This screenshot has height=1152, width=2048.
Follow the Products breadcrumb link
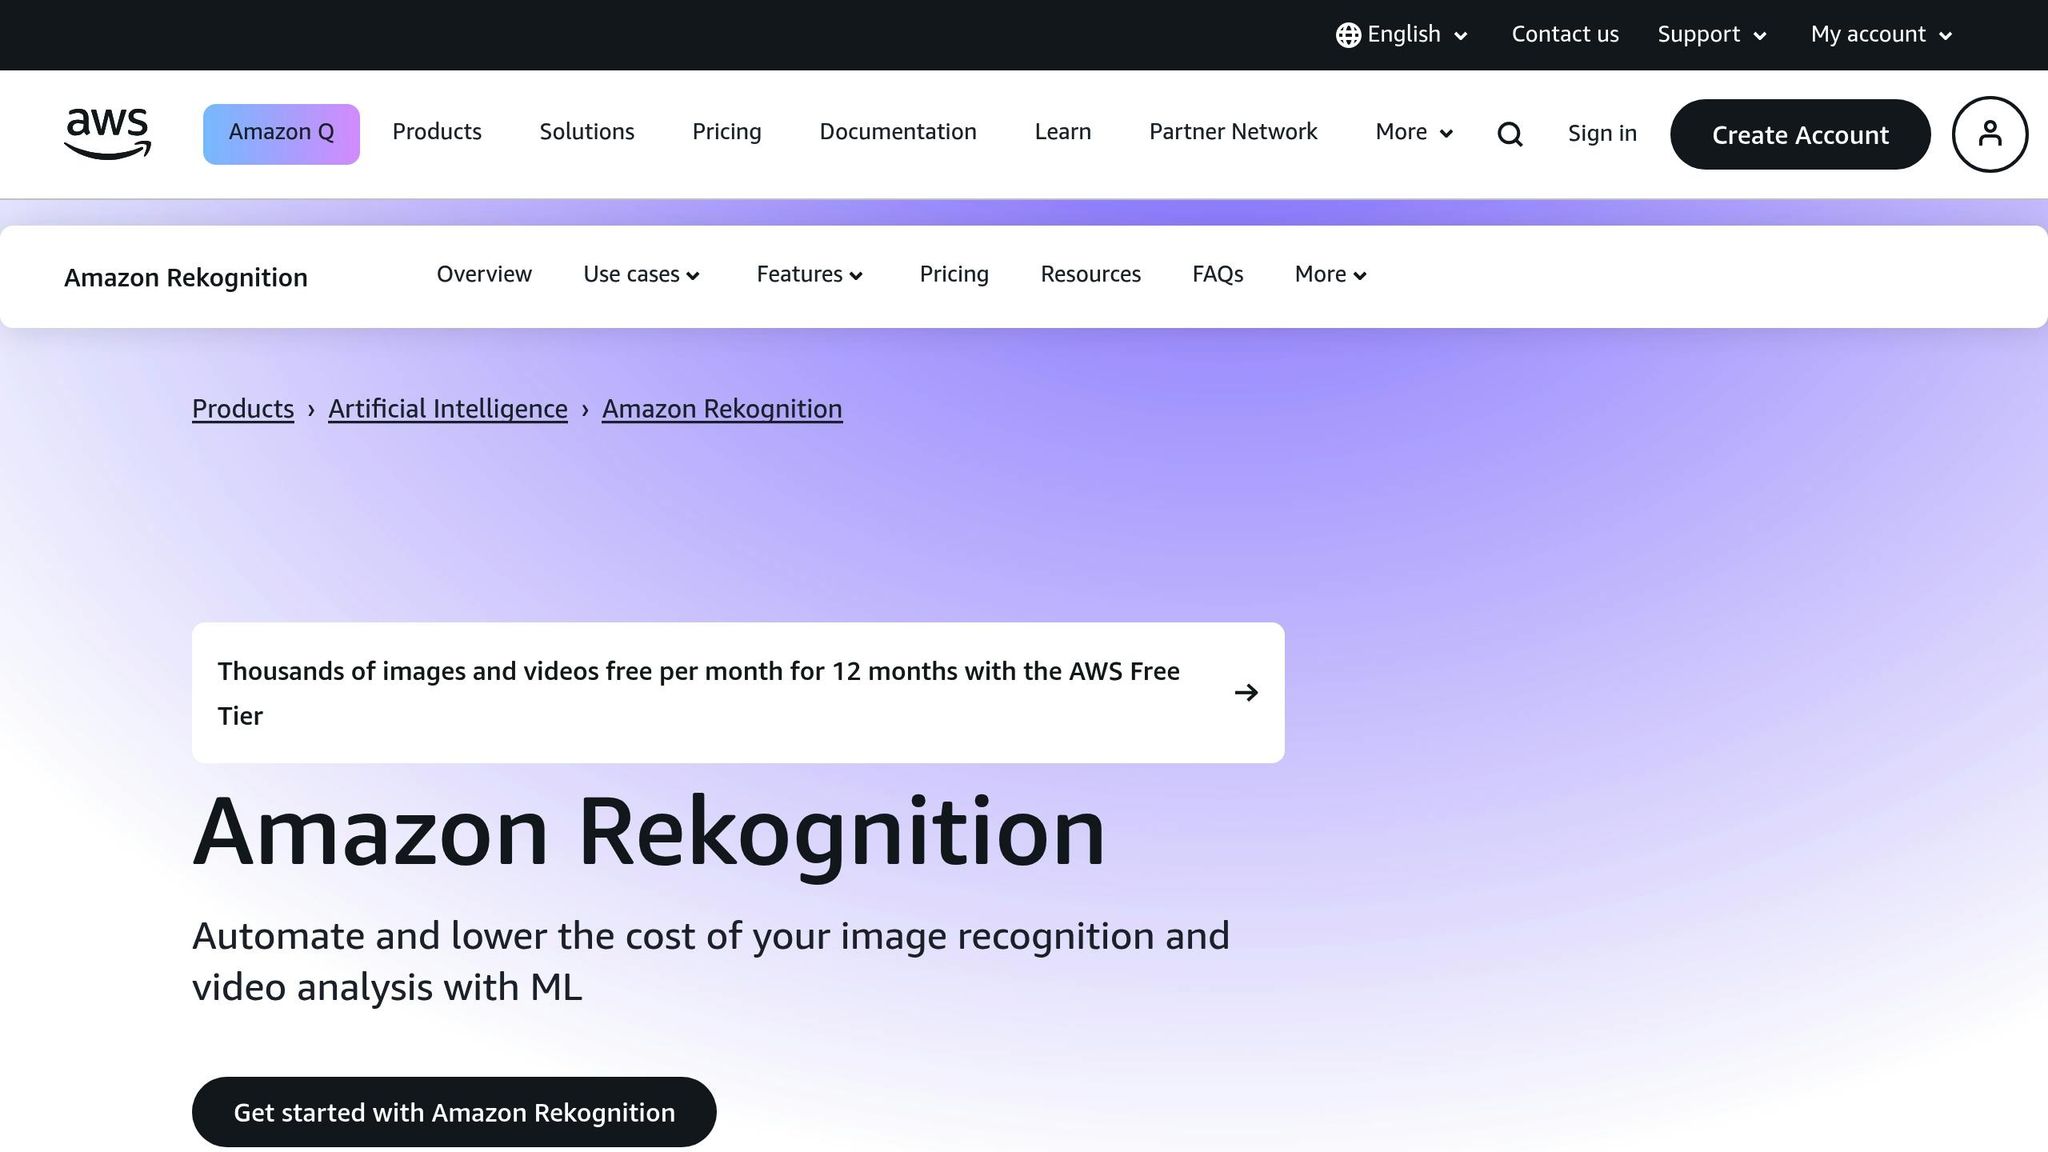coord(243,409)
